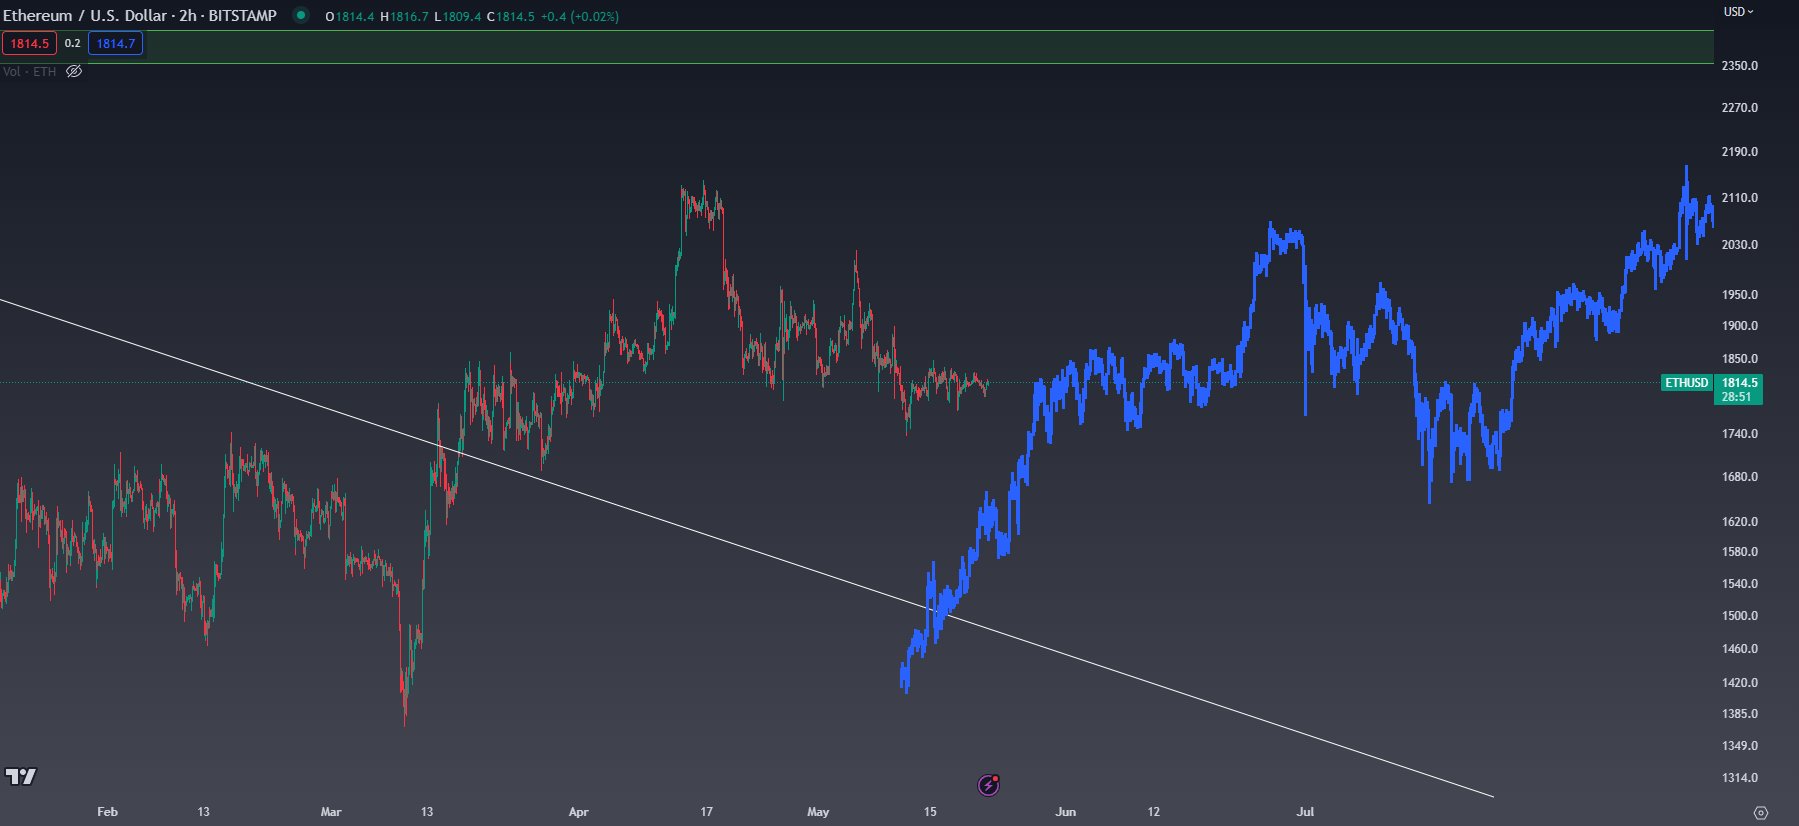1799x826 pixels.
Task: Click the Jul label on time axis
Action: click(1305, 811)
